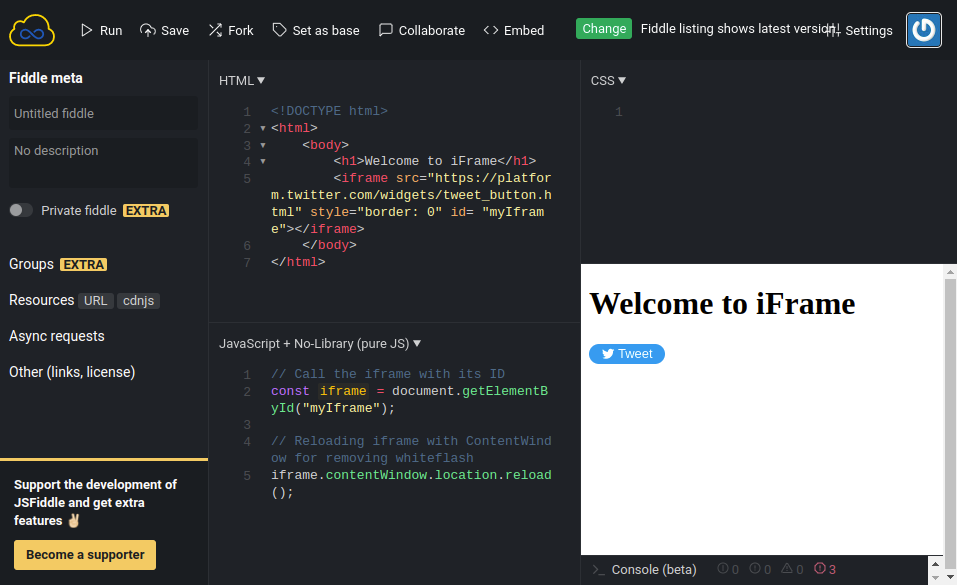Open JavaScript + No-Library language dropdown

pos(320,343)
